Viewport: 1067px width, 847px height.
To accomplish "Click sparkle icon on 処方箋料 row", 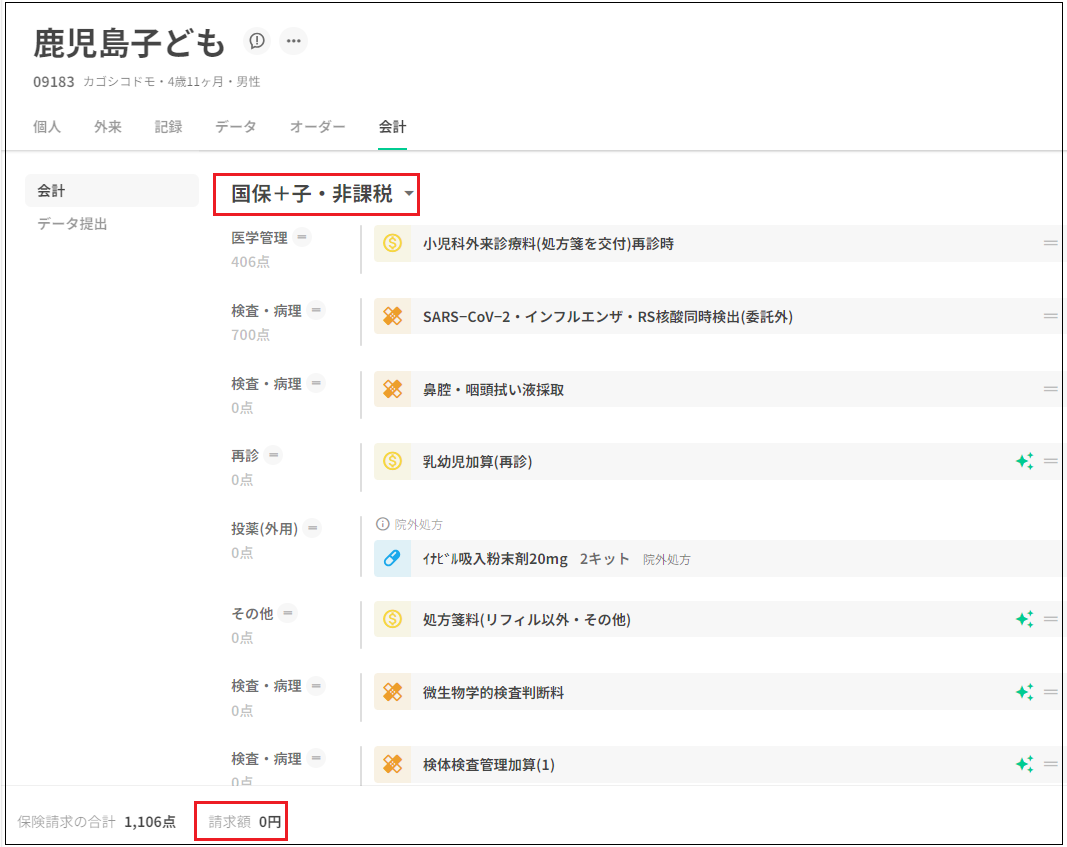I will (1024, 620).
